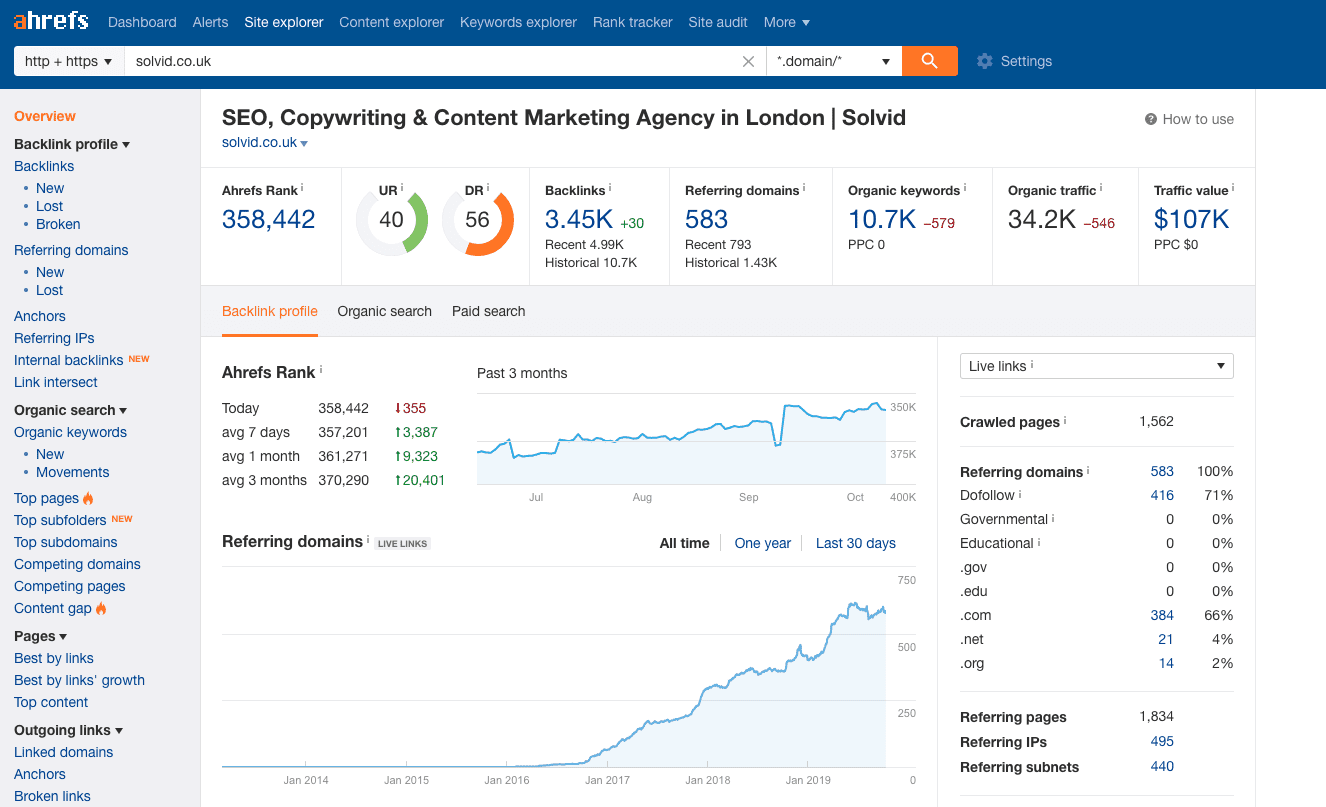This screenshot has height=807, width=1326.
Task: Open the http + https protocol dropdown
Action: 69,61
